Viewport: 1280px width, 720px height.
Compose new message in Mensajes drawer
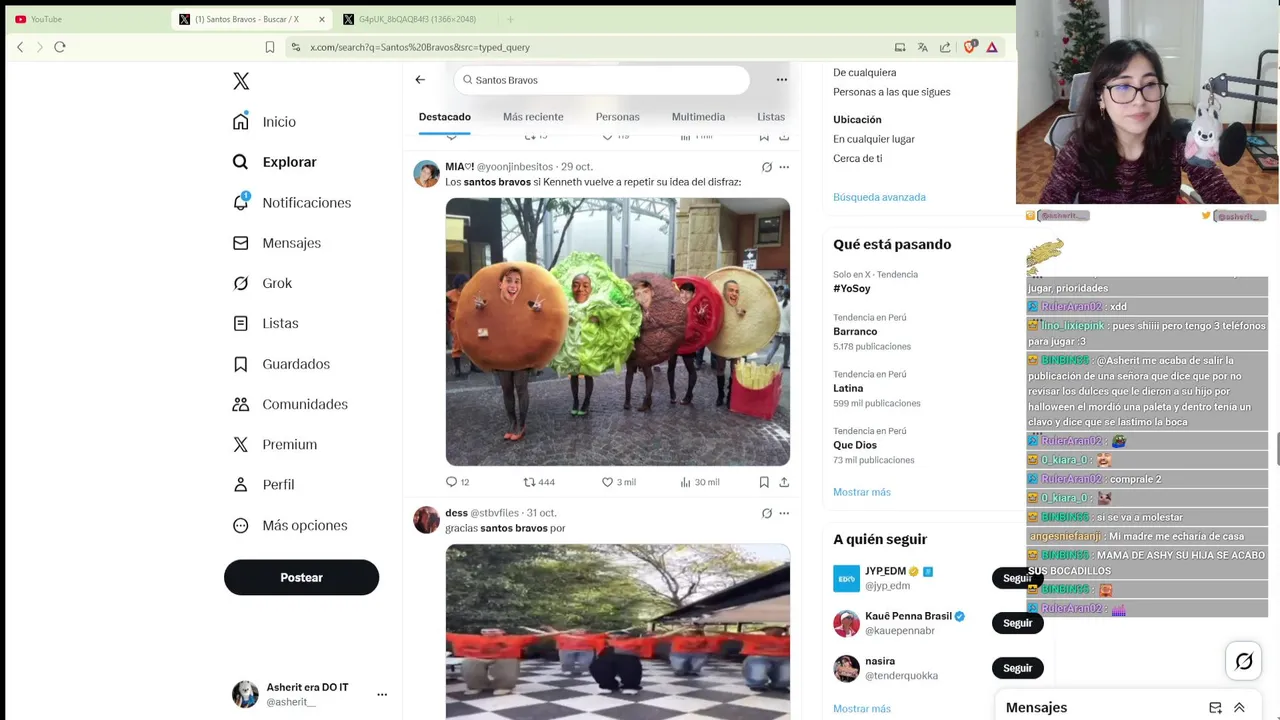(x=1215, y=708)
